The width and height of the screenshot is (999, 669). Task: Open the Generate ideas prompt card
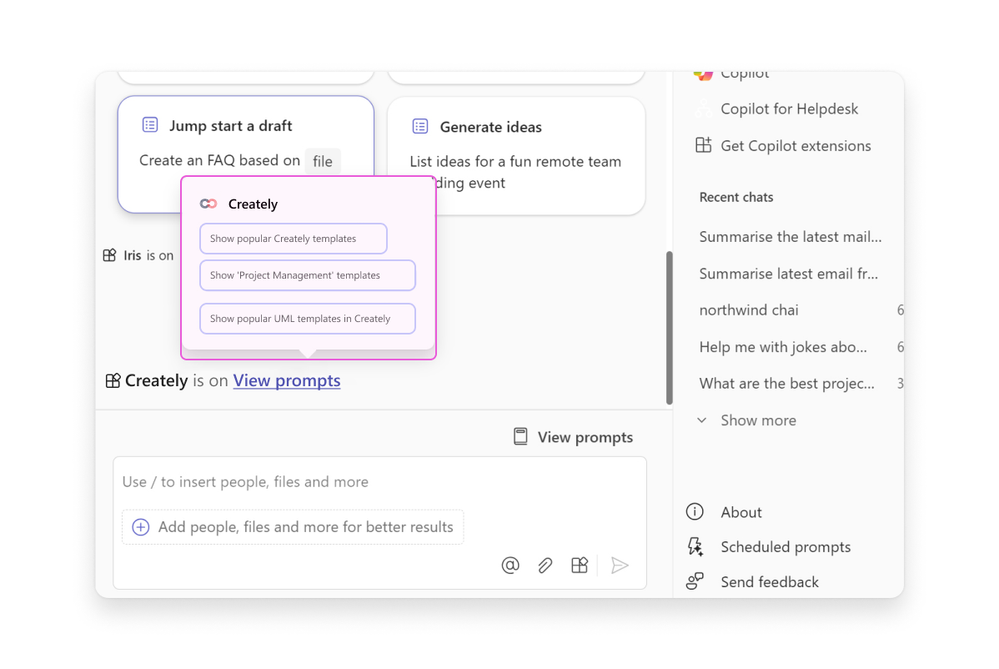[517, 155]
